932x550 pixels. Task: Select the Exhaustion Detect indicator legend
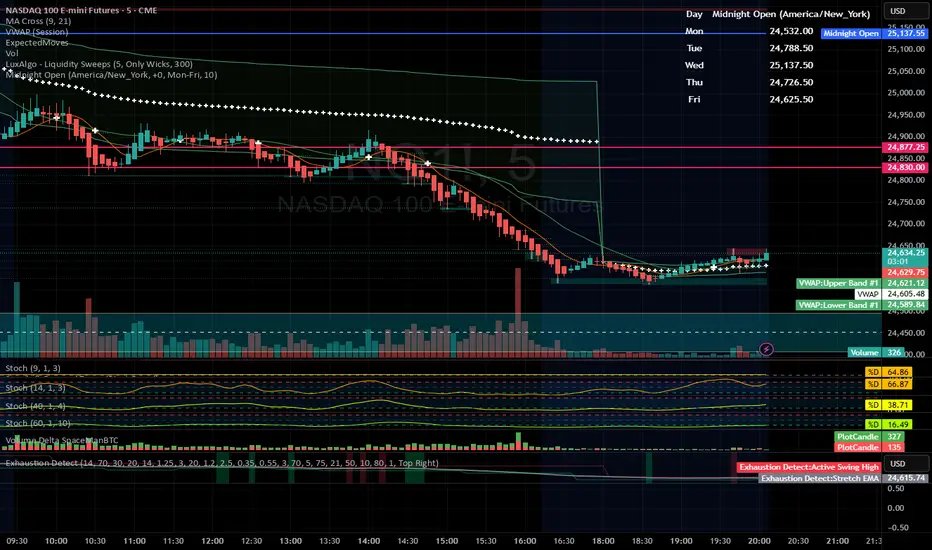pos(222,463)
